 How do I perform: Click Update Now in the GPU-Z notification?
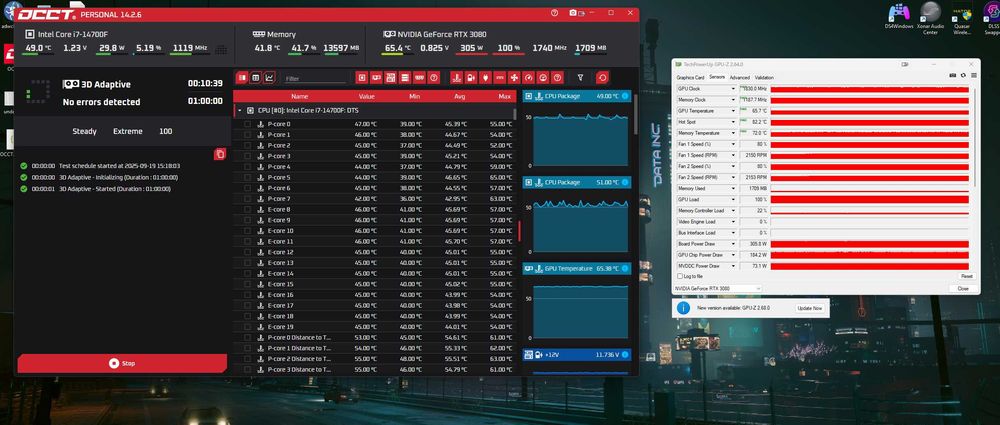[810, 308]
